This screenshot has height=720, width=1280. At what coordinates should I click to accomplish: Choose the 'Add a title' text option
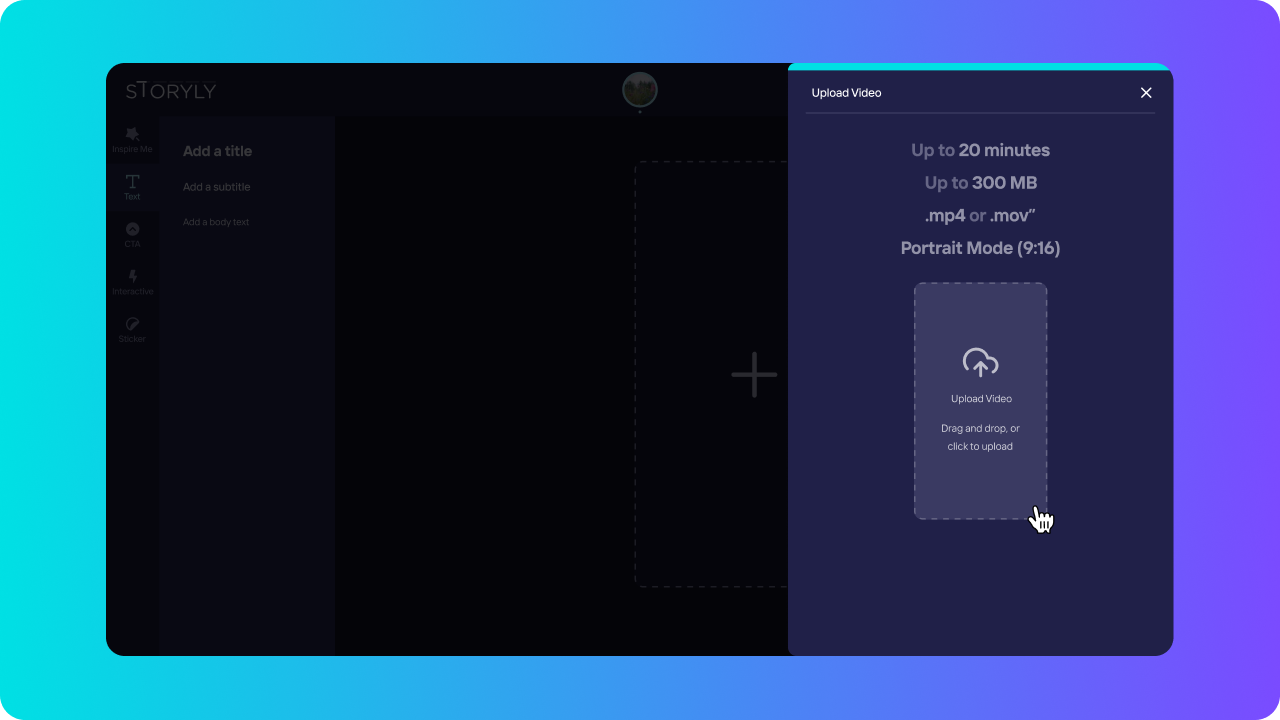pos(217,151)
